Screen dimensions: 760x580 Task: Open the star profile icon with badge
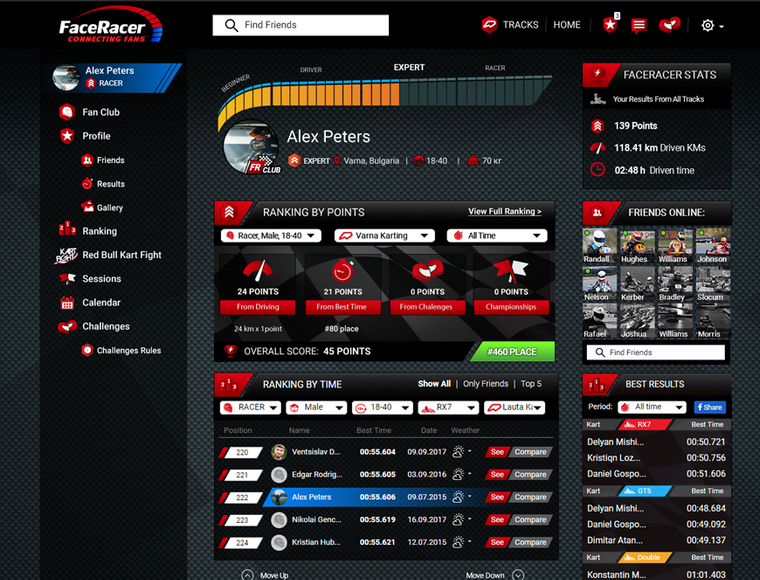(610, 24)
